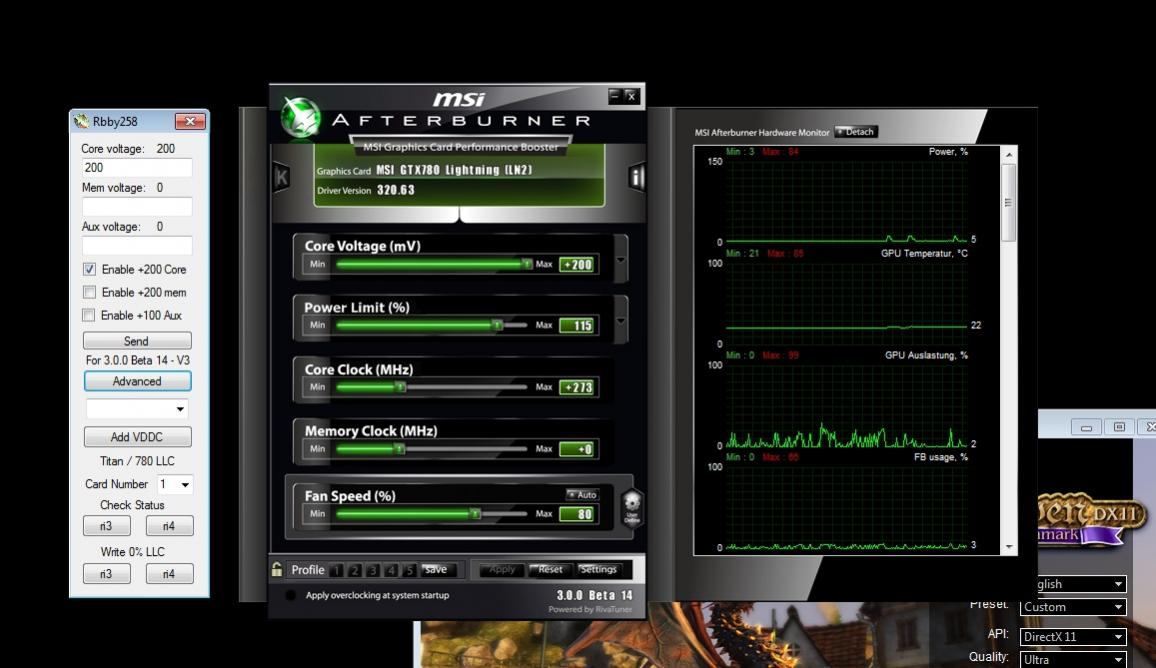Screen dimensions: 1156x668
Task: Open Afterburner Settings
Action: 598,569
